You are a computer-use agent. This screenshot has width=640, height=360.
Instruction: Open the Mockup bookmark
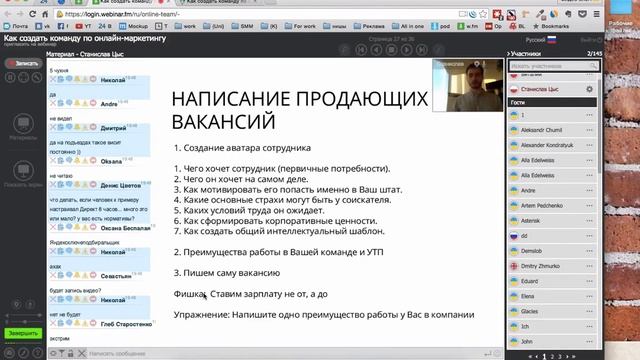pos(133,26)
